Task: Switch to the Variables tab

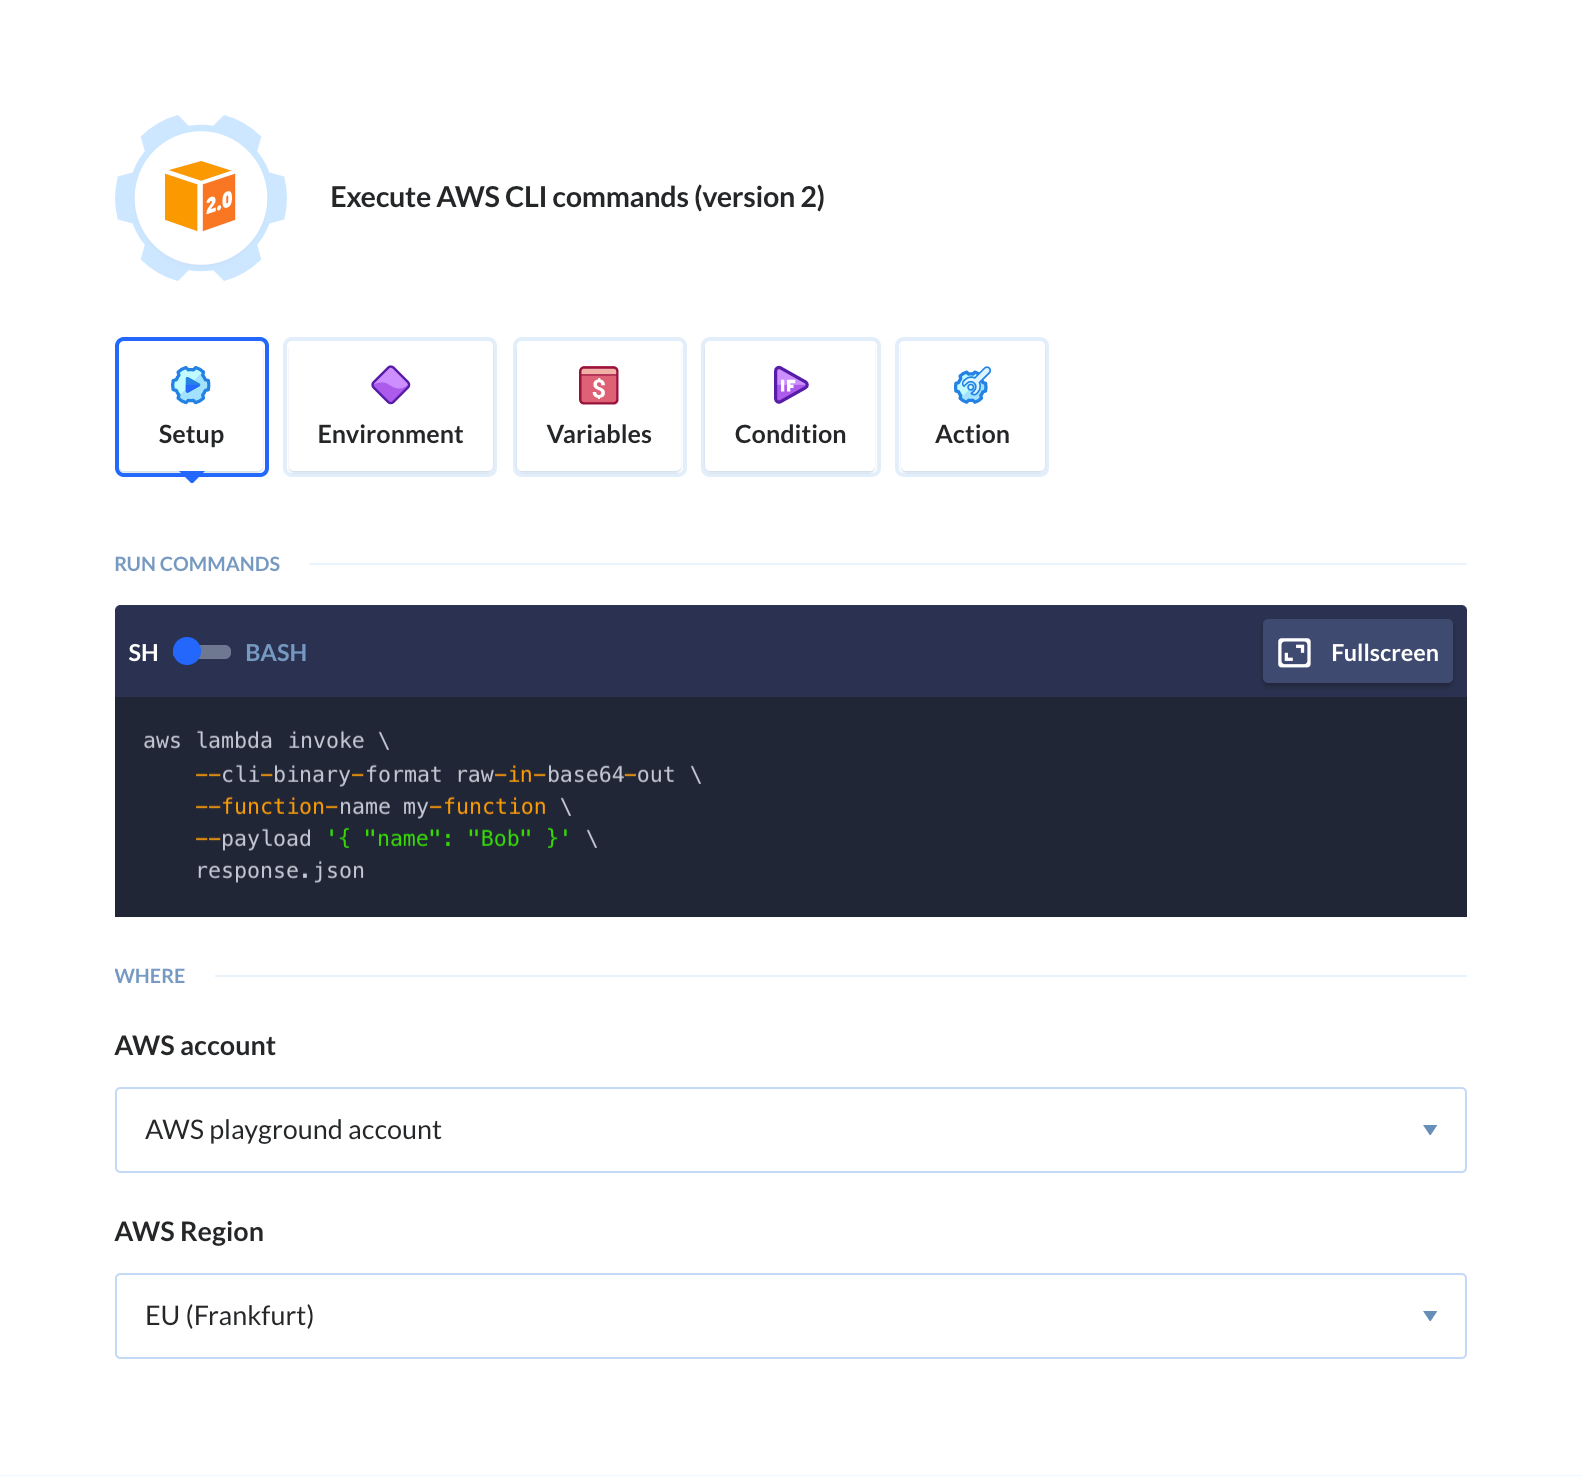Action: click(x=599, y=407)
